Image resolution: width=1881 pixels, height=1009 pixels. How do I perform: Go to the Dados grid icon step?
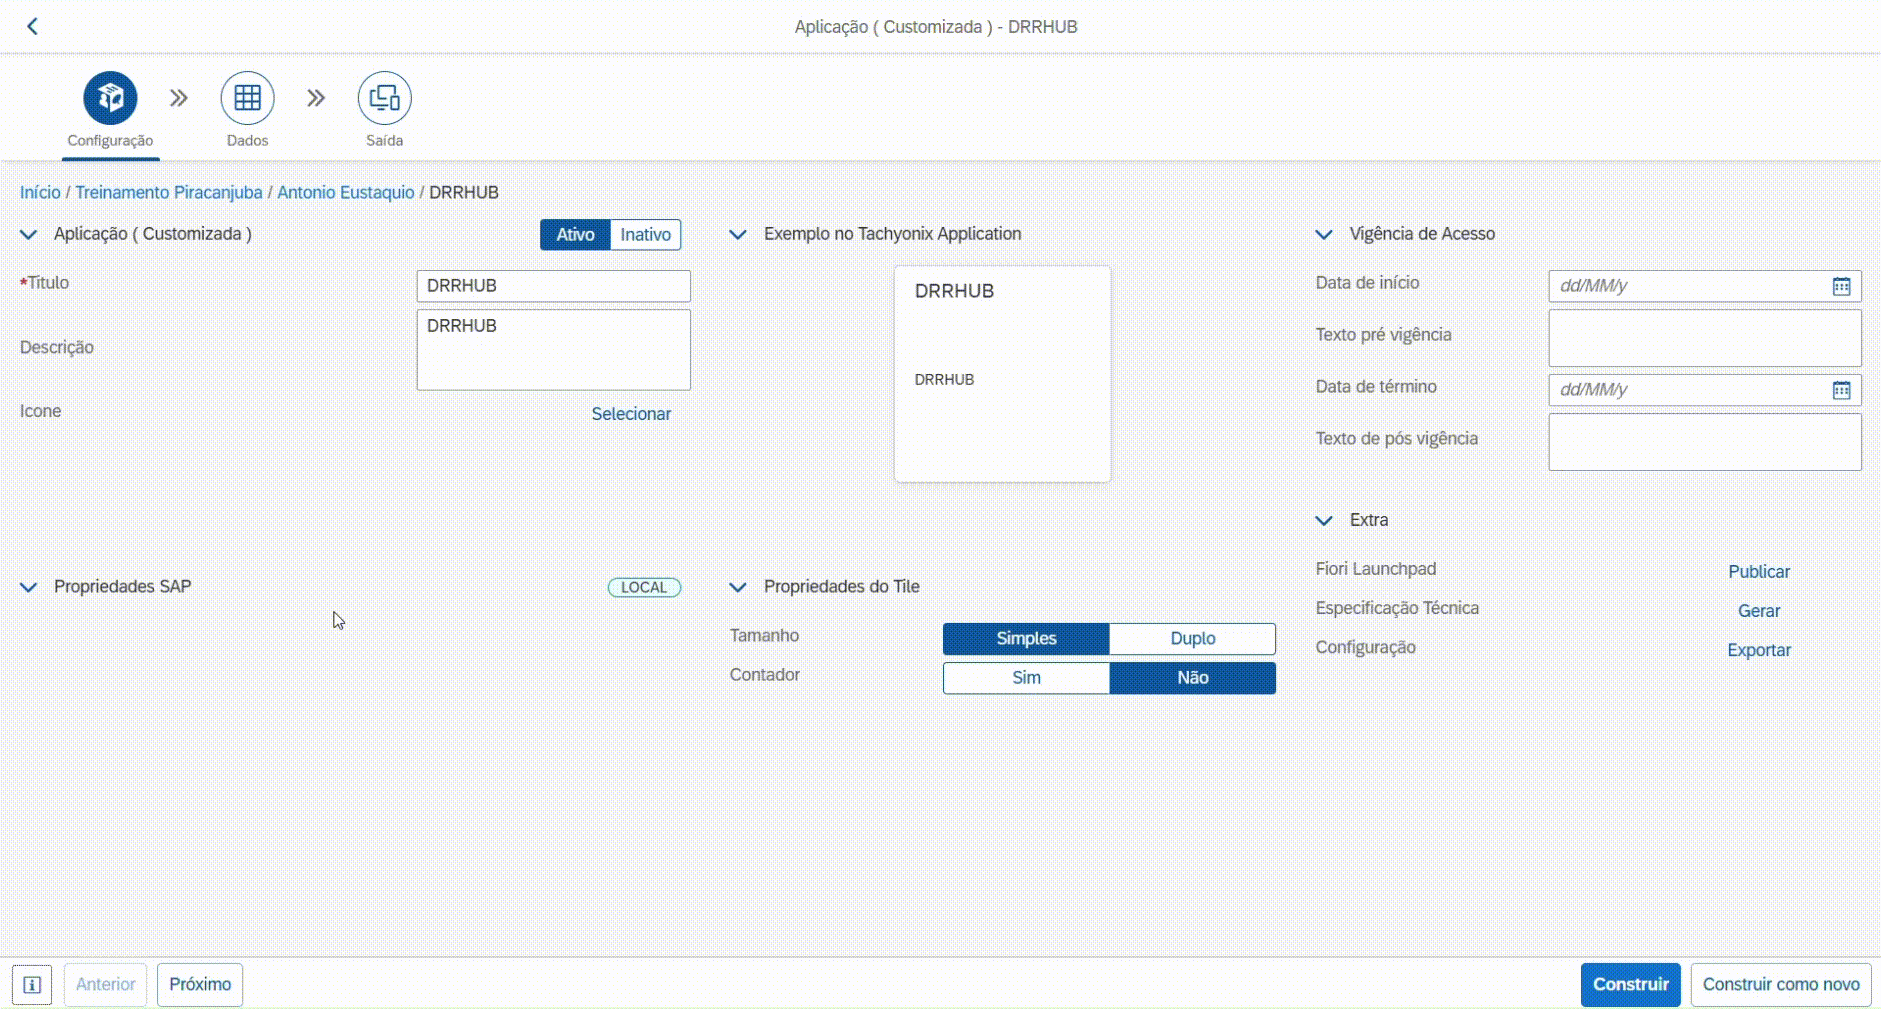click(x=247, y=98)
